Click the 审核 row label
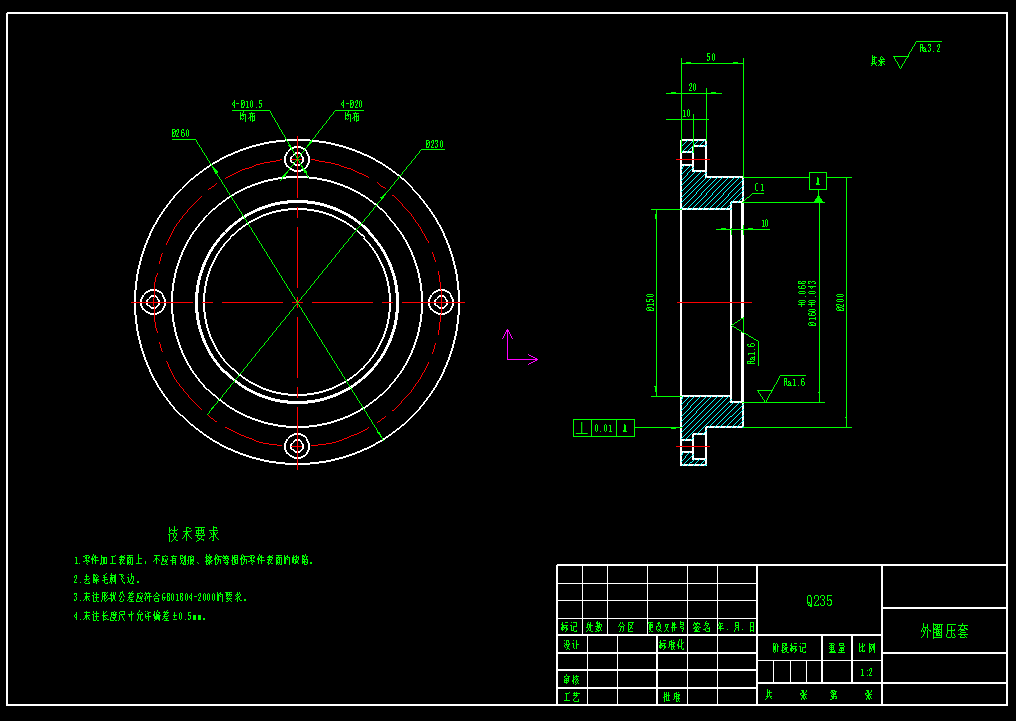Screen dimensions: 1016x721 tap(571, 680)
